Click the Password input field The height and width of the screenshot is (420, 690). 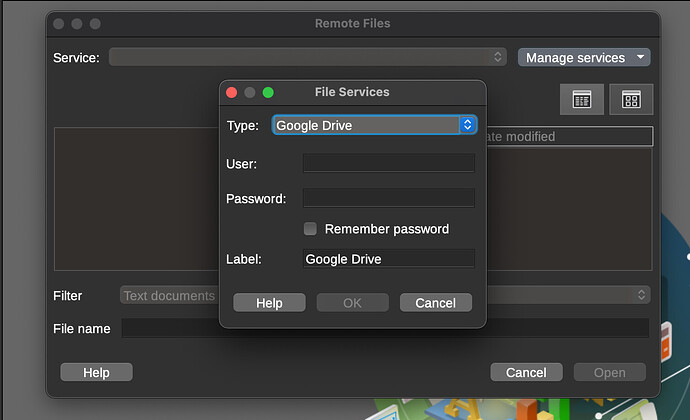389,198
